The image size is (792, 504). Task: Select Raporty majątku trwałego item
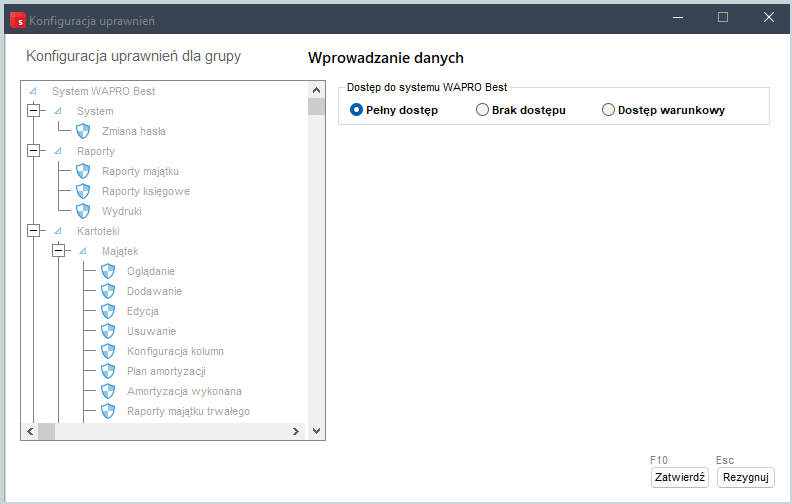point(188,411)
